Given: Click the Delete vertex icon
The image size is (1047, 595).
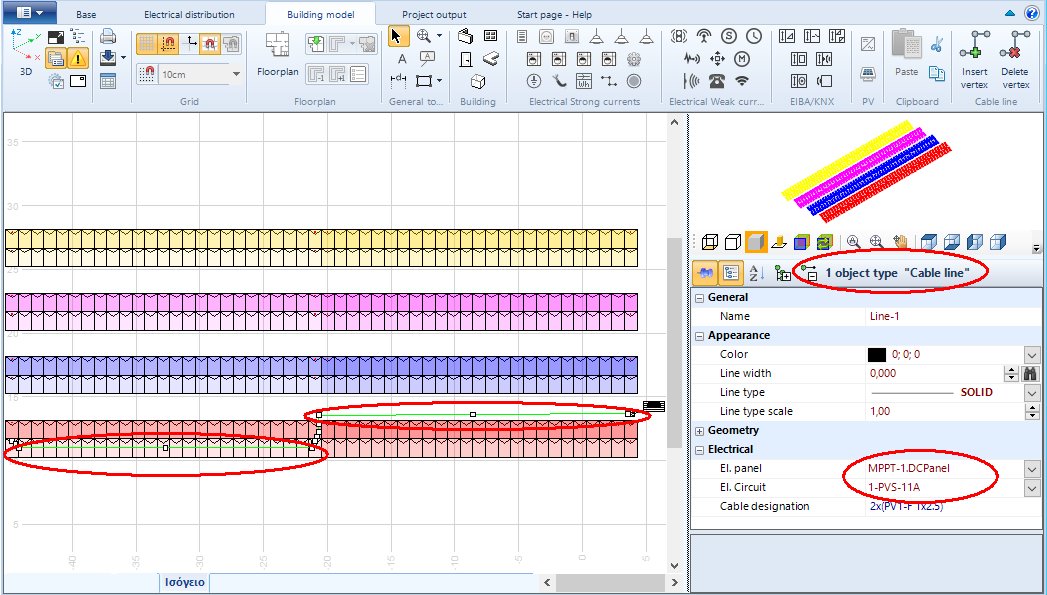Looking at the screenshot, I should 1014,44.
